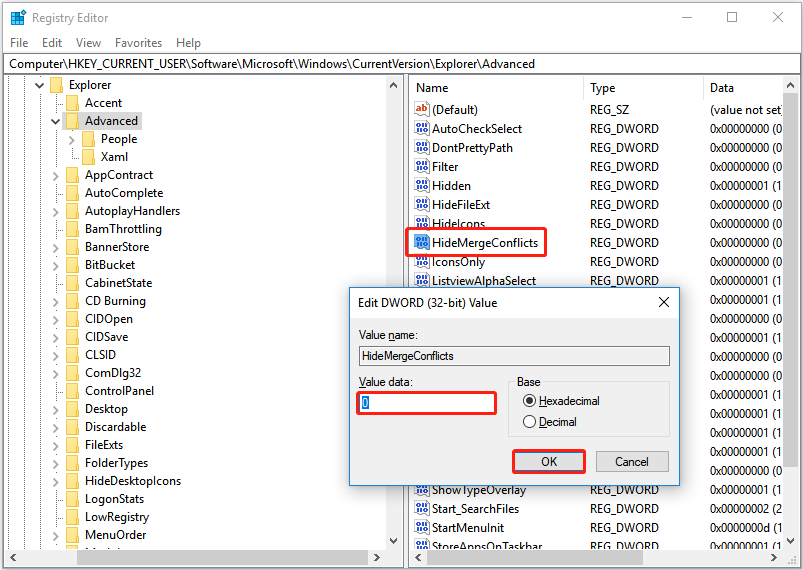The image size is (803, 570).
Task: Expand the People subkey
Action: [72, 139]
